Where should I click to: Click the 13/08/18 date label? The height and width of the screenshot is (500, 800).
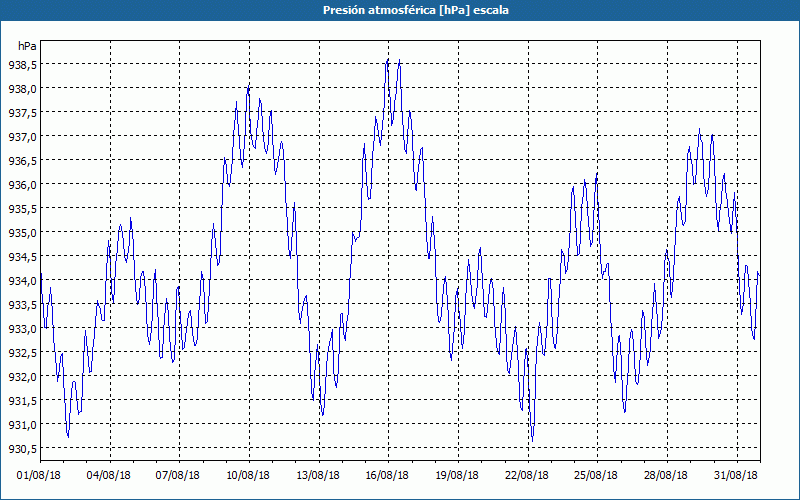click(318, 475)
